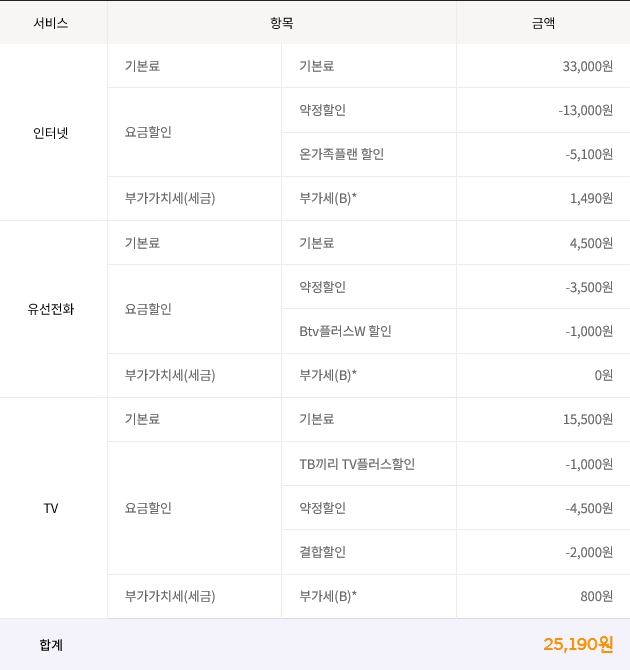Click the 합계 label in the footer
Screen dimensions: 630x670
pos(51,645)
